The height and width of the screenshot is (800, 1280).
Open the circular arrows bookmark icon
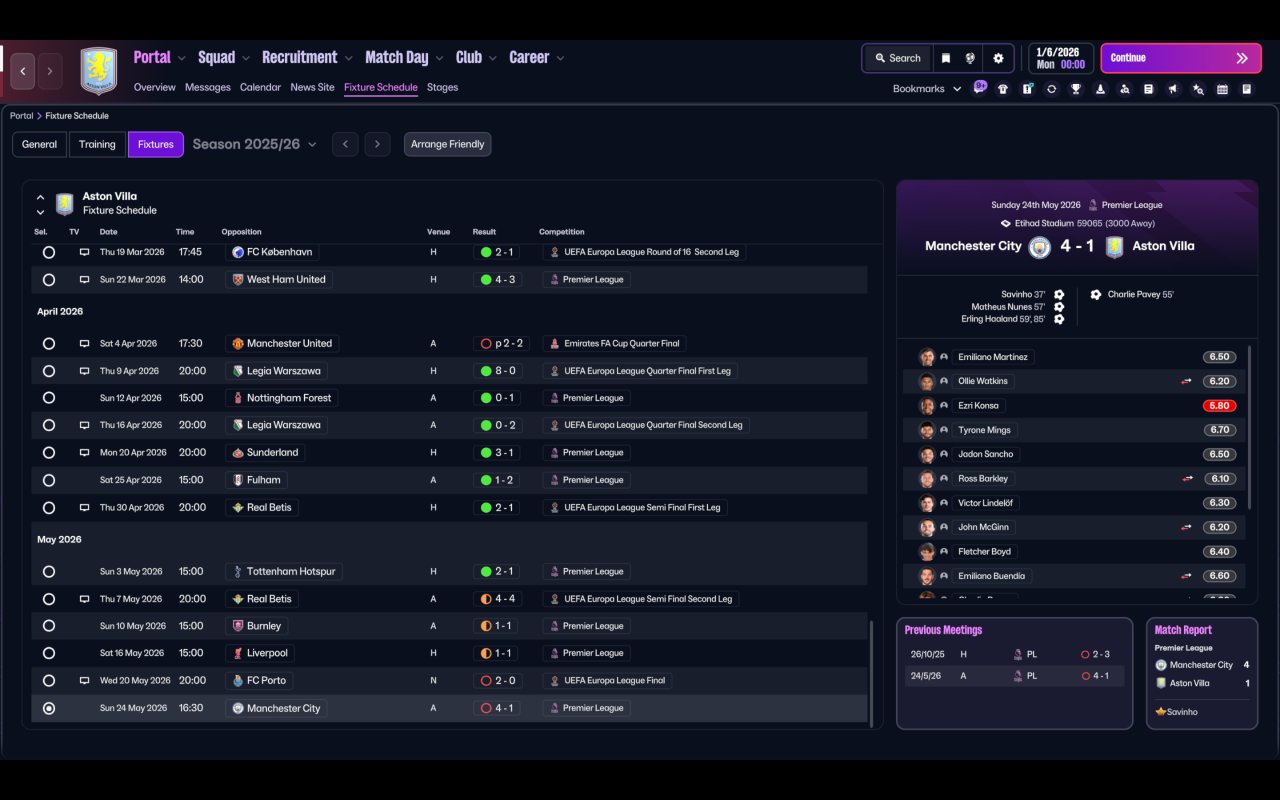(x=1051, y=89)
